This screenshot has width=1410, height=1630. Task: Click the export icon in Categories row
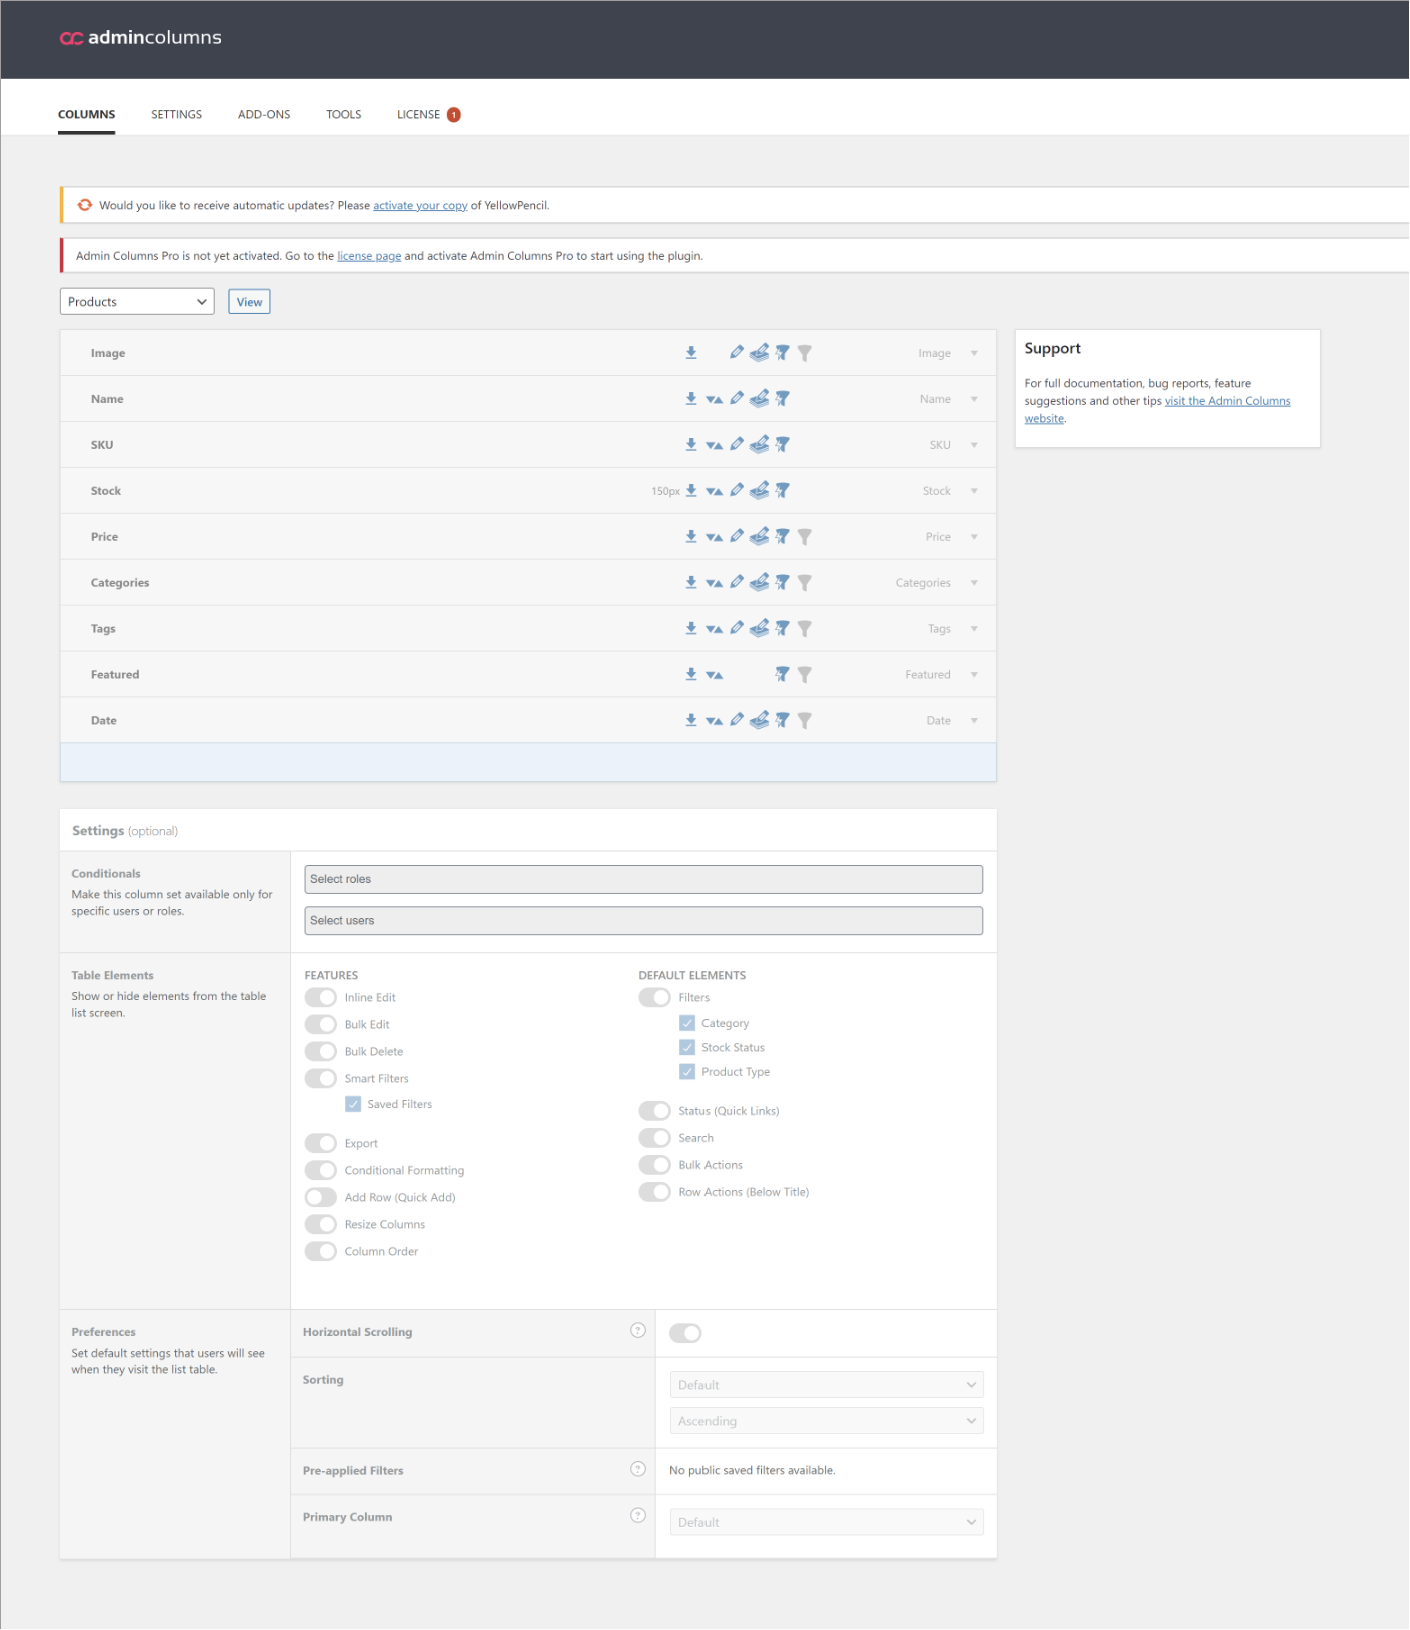click(x=691, y=583)
